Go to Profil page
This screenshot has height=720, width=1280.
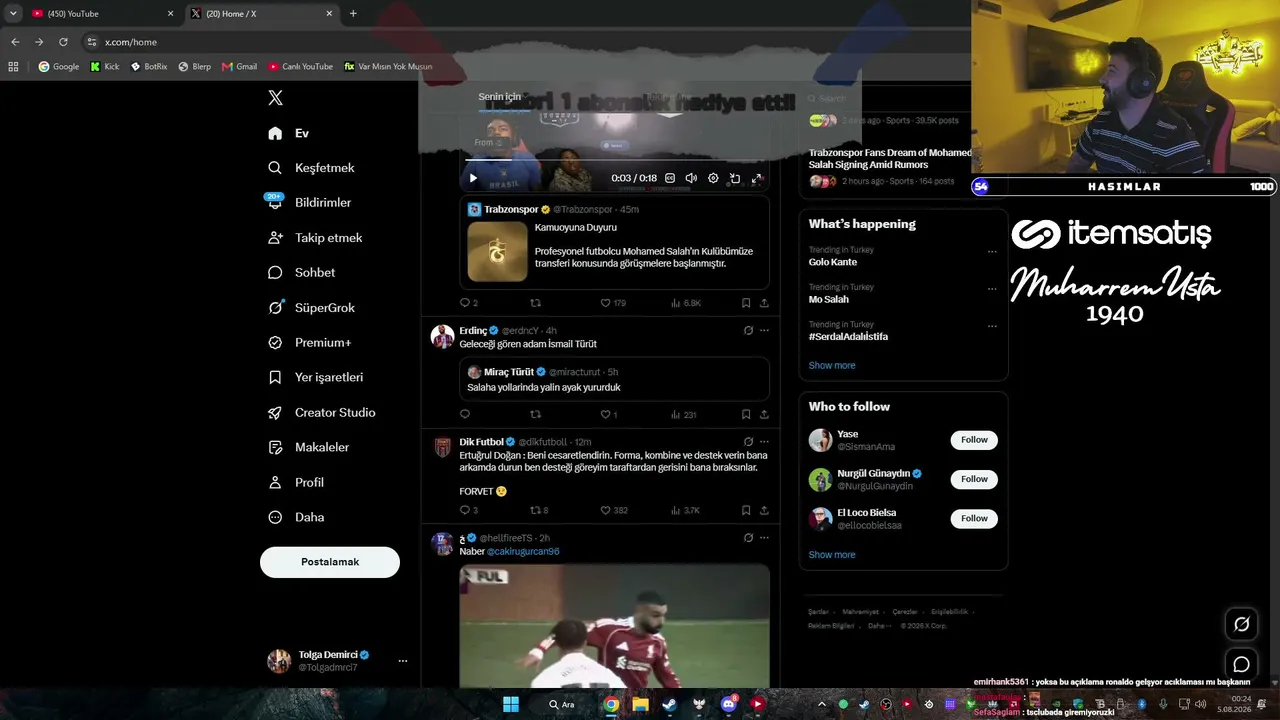(296, 483)
